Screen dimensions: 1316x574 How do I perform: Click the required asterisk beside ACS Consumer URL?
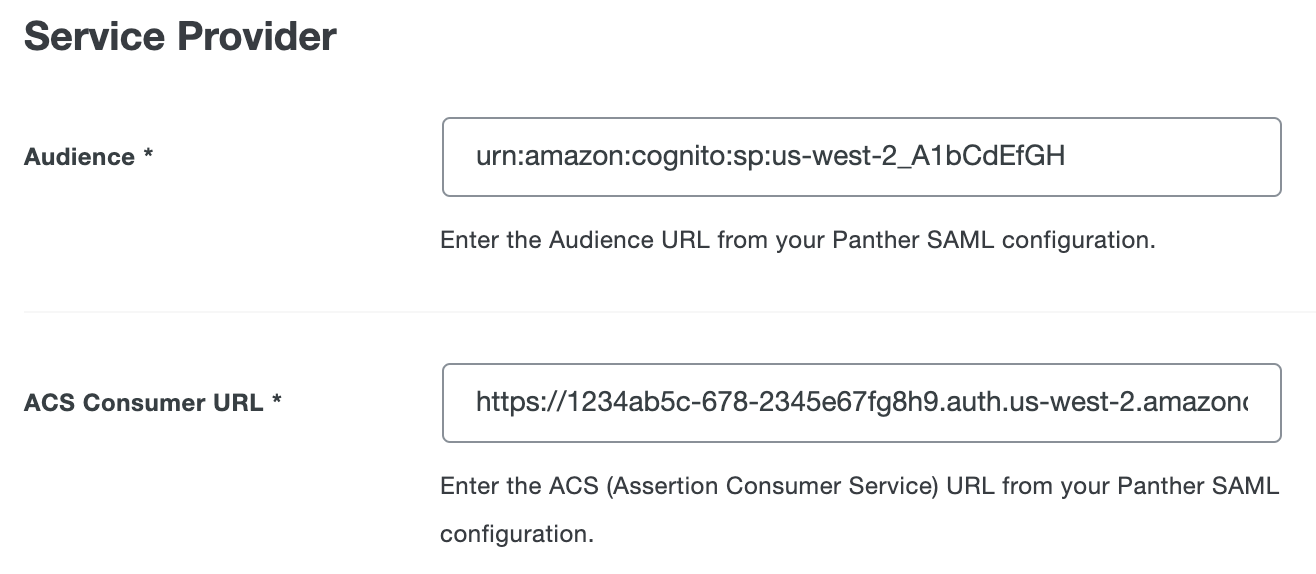pyautogui.click(x=277, y=401)
